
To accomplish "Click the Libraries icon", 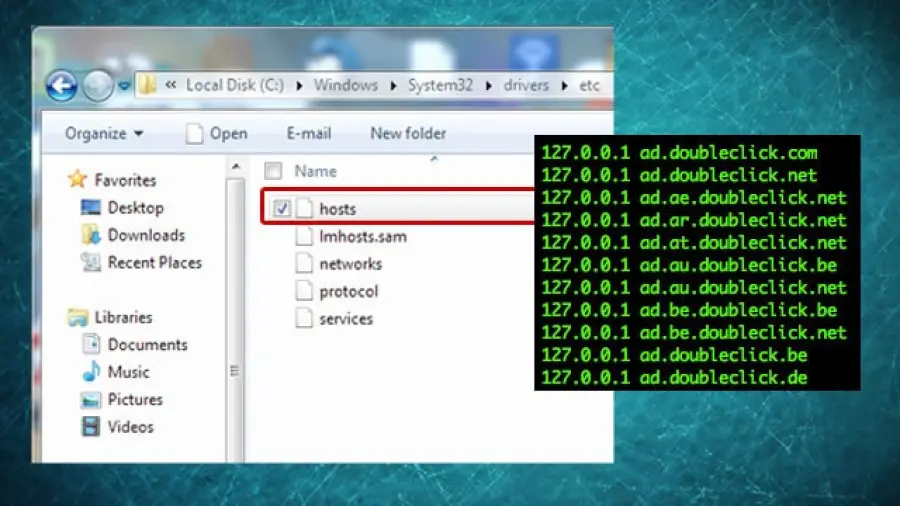I will click(77, 317).
